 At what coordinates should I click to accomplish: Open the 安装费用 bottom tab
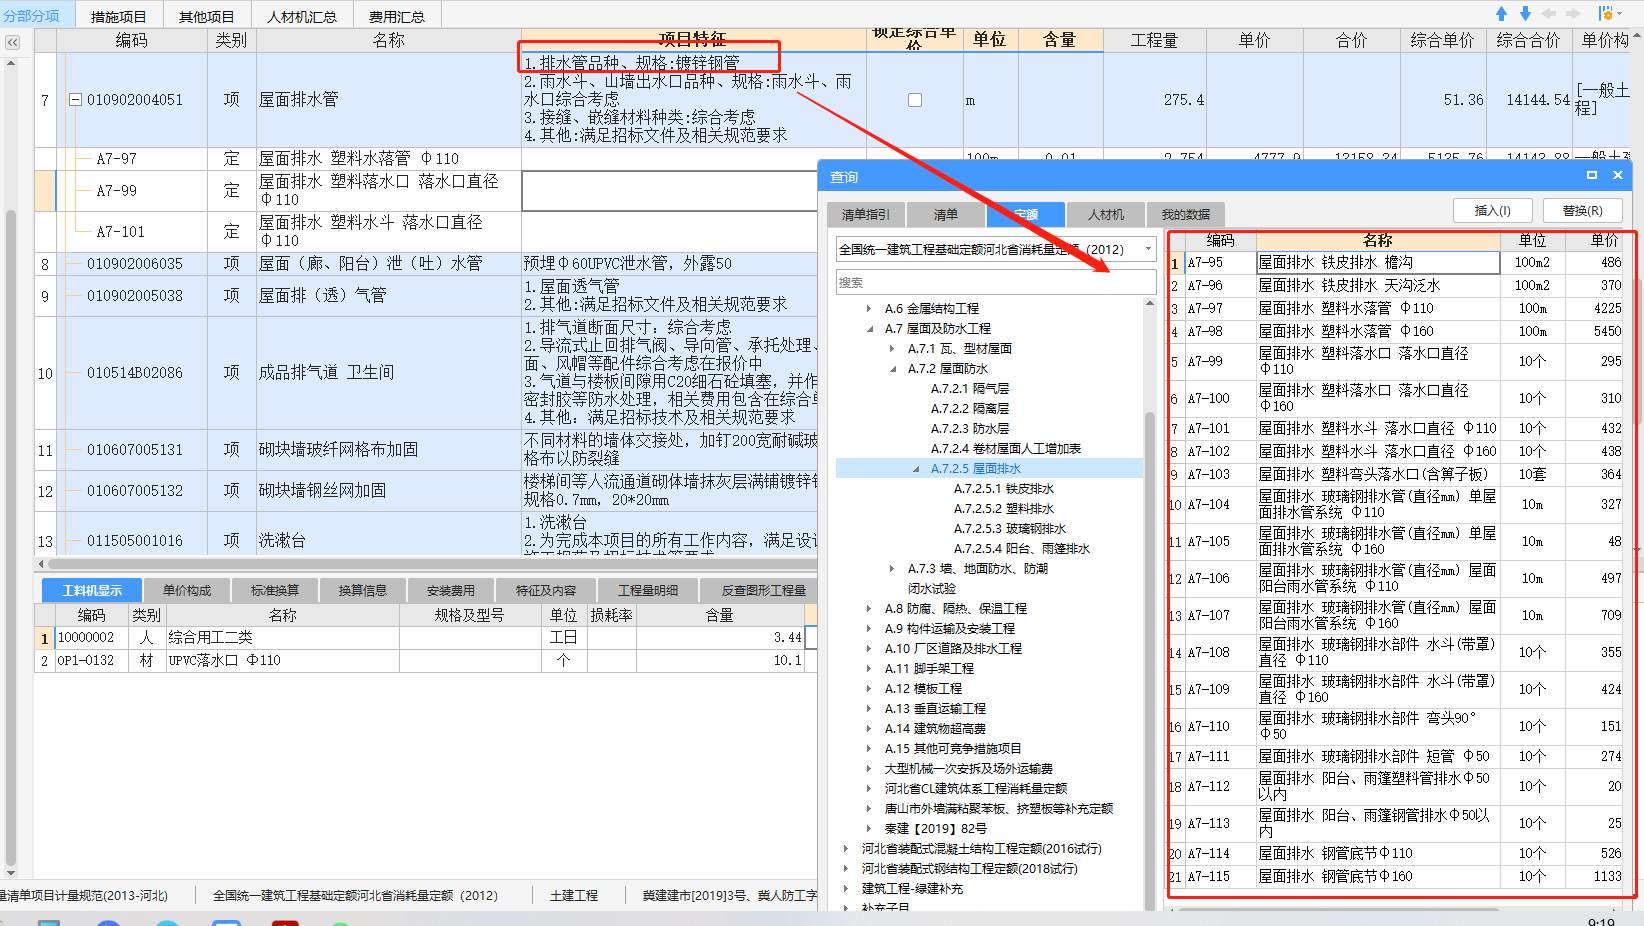[x=451, y=590]
